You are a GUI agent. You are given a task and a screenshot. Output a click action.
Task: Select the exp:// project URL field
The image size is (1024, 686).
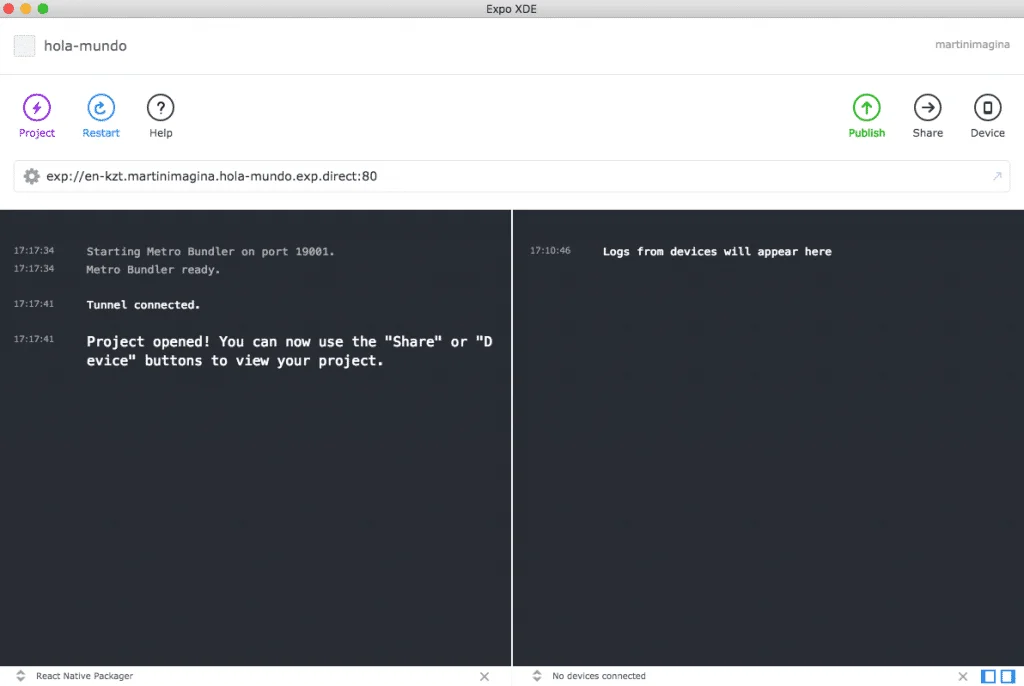tap(512, 176)
